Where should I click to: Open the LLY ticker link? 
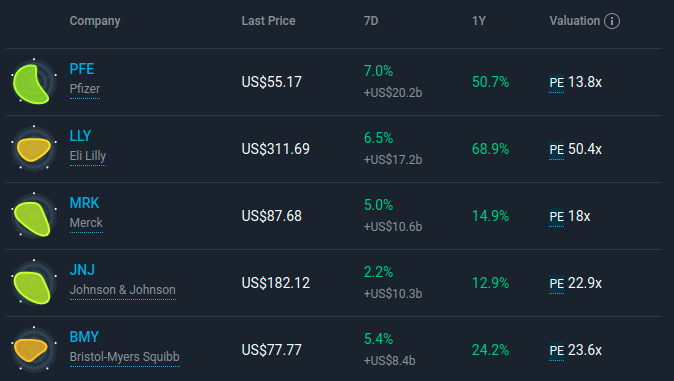tap(80, 136)
